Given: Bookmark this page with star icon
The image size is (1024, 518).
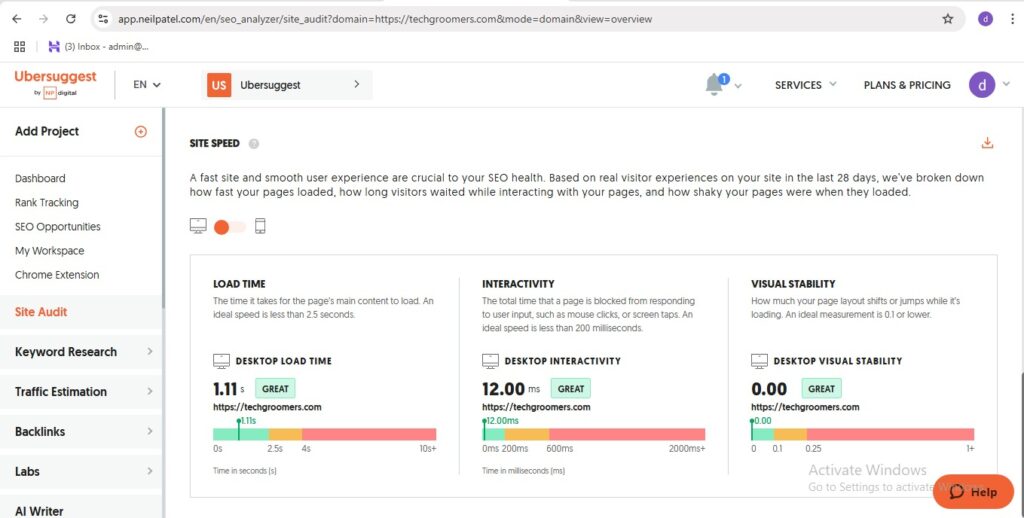Looking at the screenshot, I should [x=948, y=19].
